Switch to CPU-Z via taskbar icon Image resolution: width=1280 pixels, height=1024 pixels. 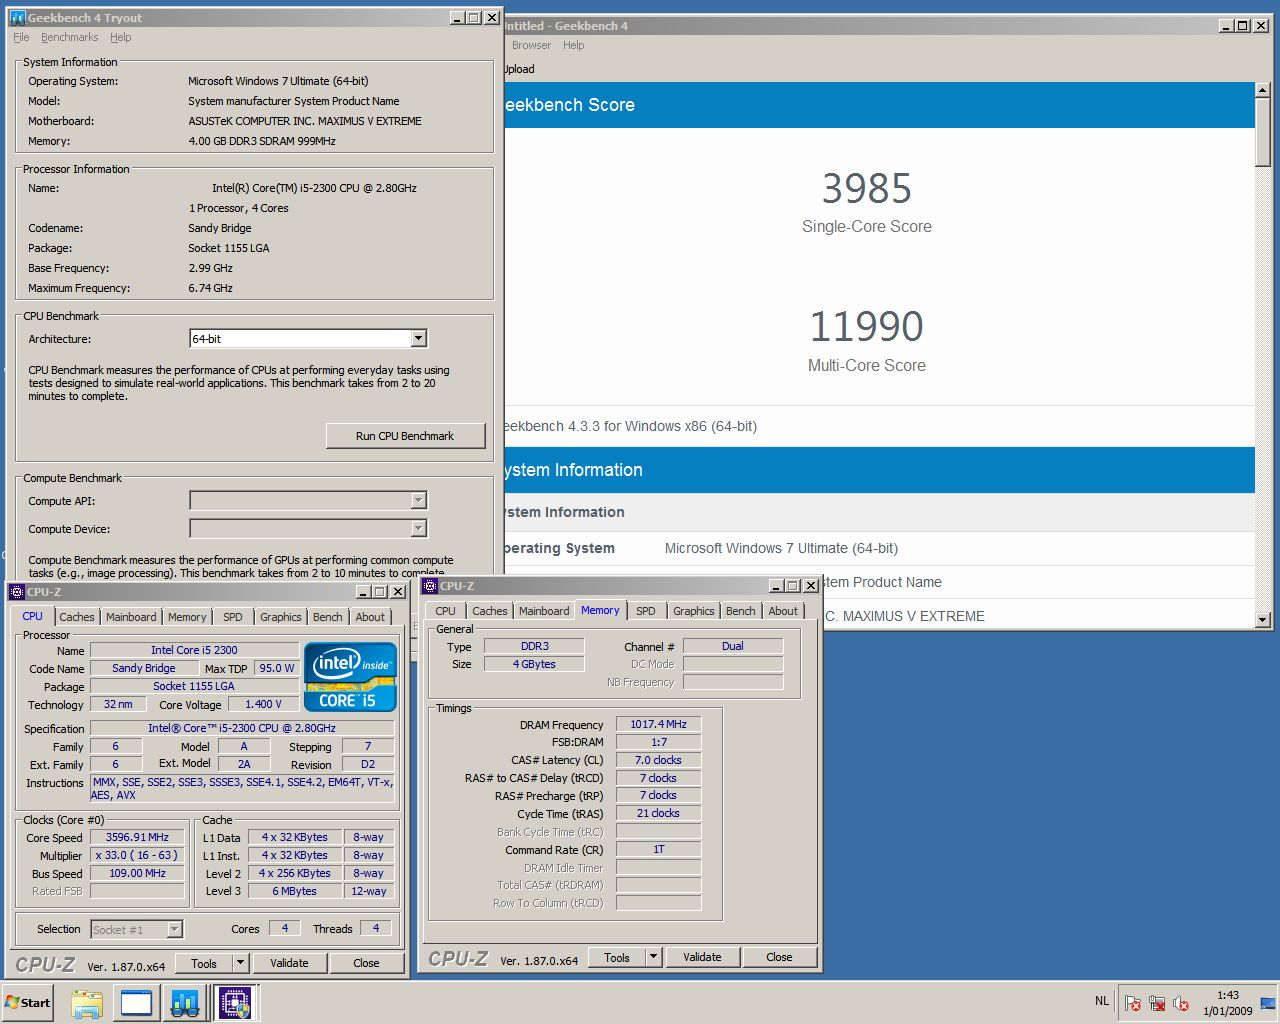click(236, 1003)
